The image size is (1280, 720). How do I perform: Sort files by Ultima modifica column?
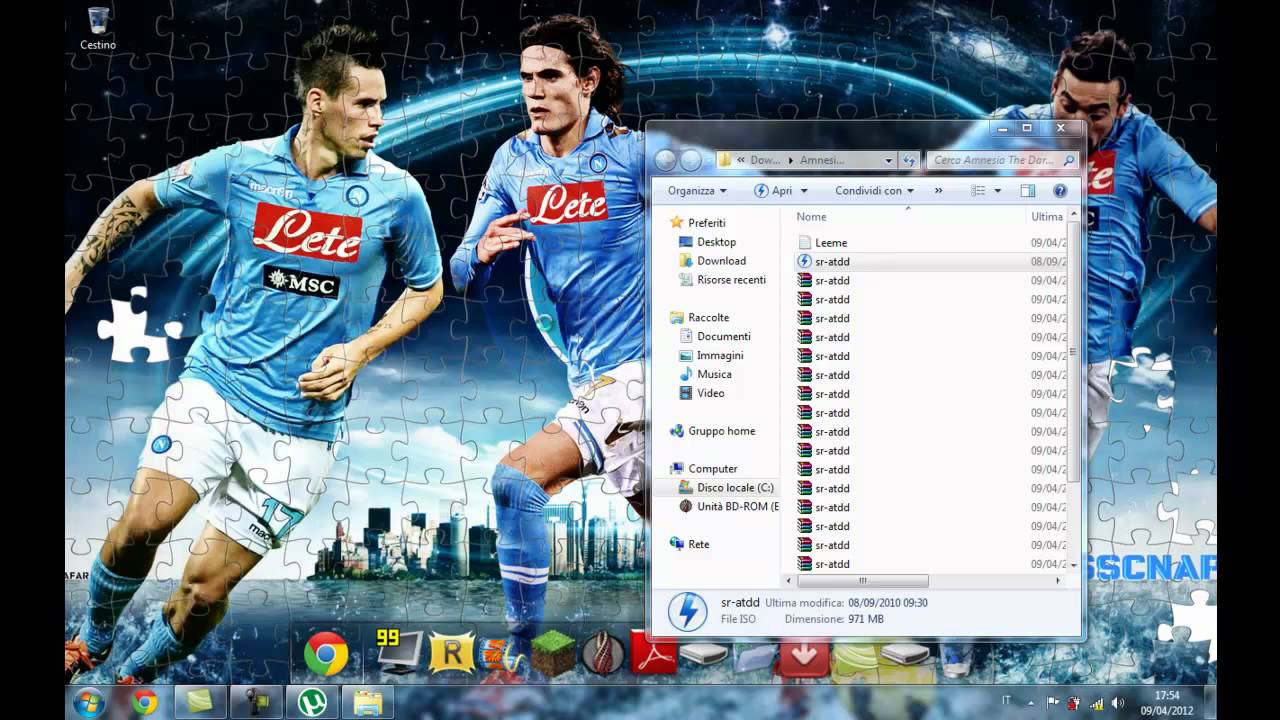1047,217
